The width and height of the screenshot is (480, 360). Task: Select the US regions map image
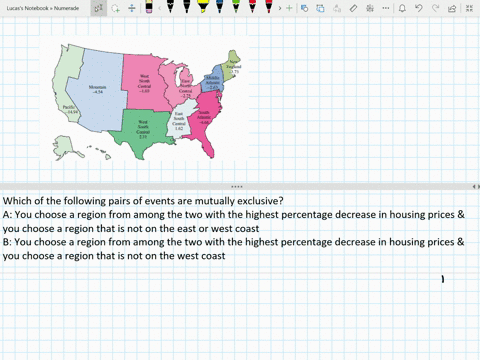pos(144,99)
